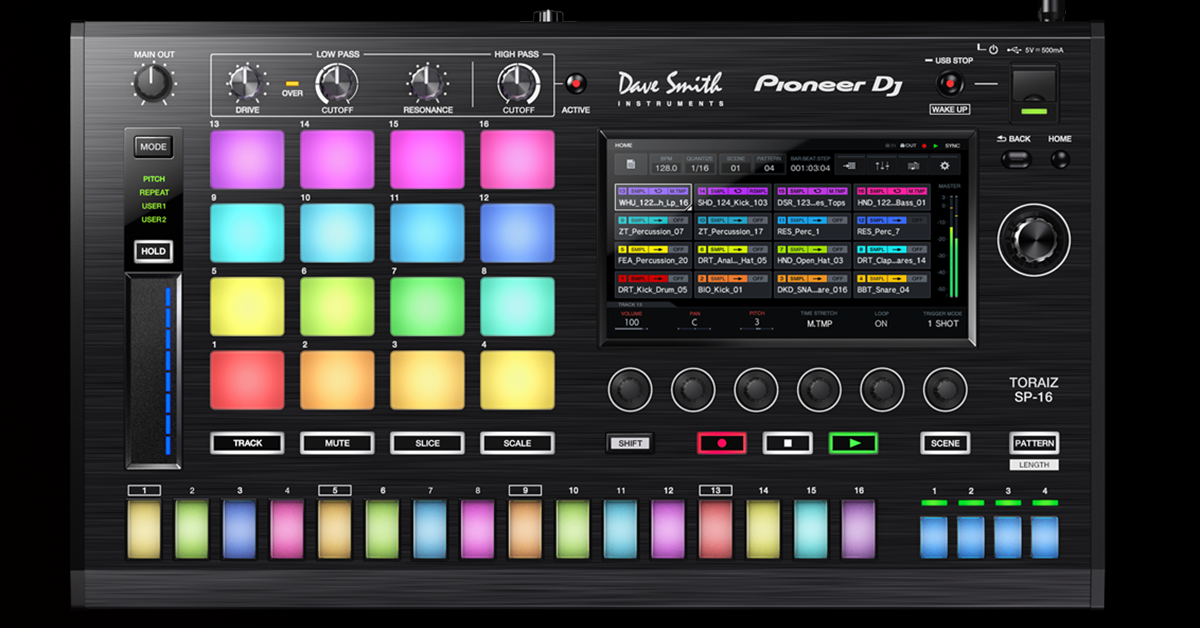Viewport: 1200px width, 628px height.
Task: Open the project file icon on screen
Action: pyautogui.click(x=630, y=165)
